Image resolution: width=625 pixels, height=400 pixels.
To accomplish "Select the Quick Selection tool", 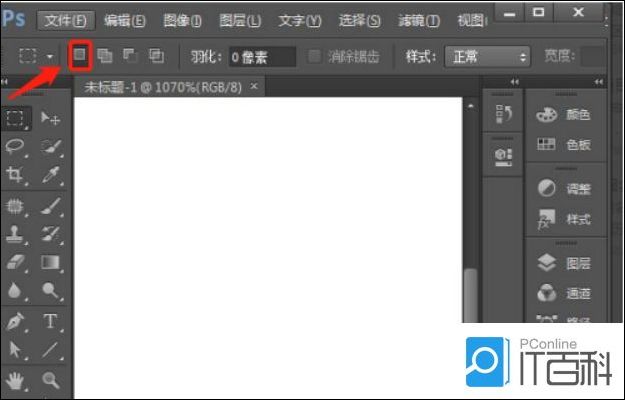I will [51, 146].
